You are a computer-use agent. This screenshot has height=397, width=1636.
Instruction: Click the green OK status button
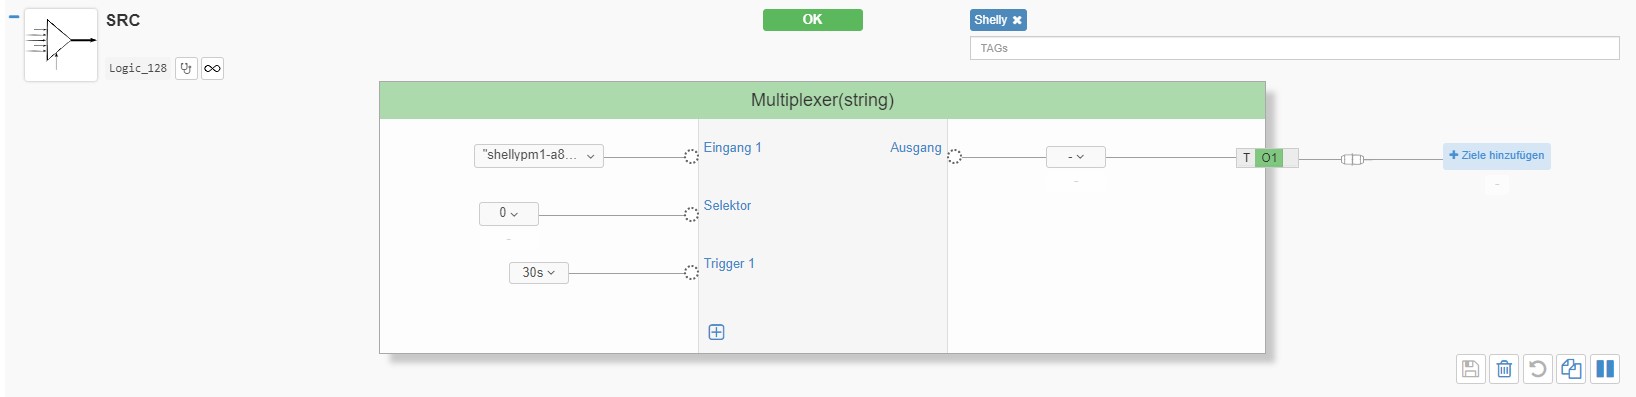click(x=812, y=20)
